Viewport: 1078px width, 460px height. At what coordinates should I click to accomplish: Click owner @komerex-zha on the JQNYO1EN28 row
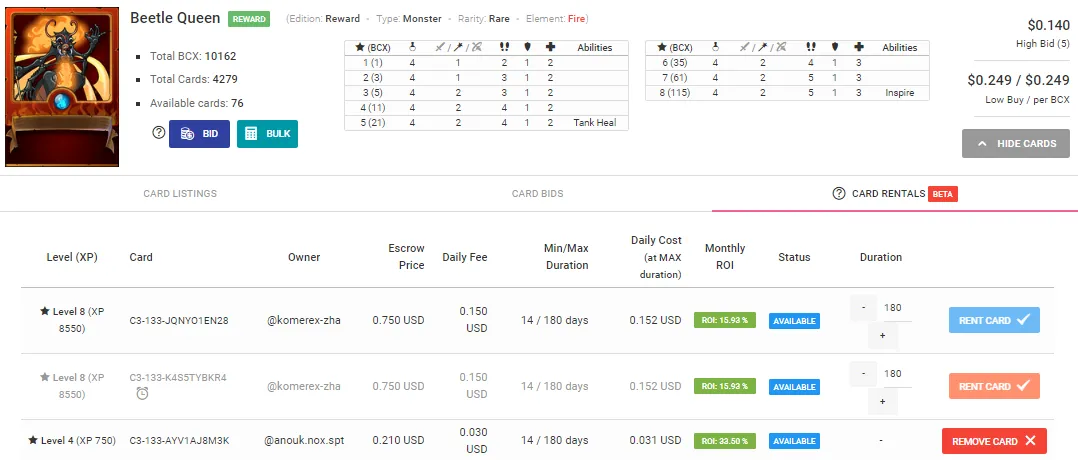pyautogui.click(x=304, y=320)
